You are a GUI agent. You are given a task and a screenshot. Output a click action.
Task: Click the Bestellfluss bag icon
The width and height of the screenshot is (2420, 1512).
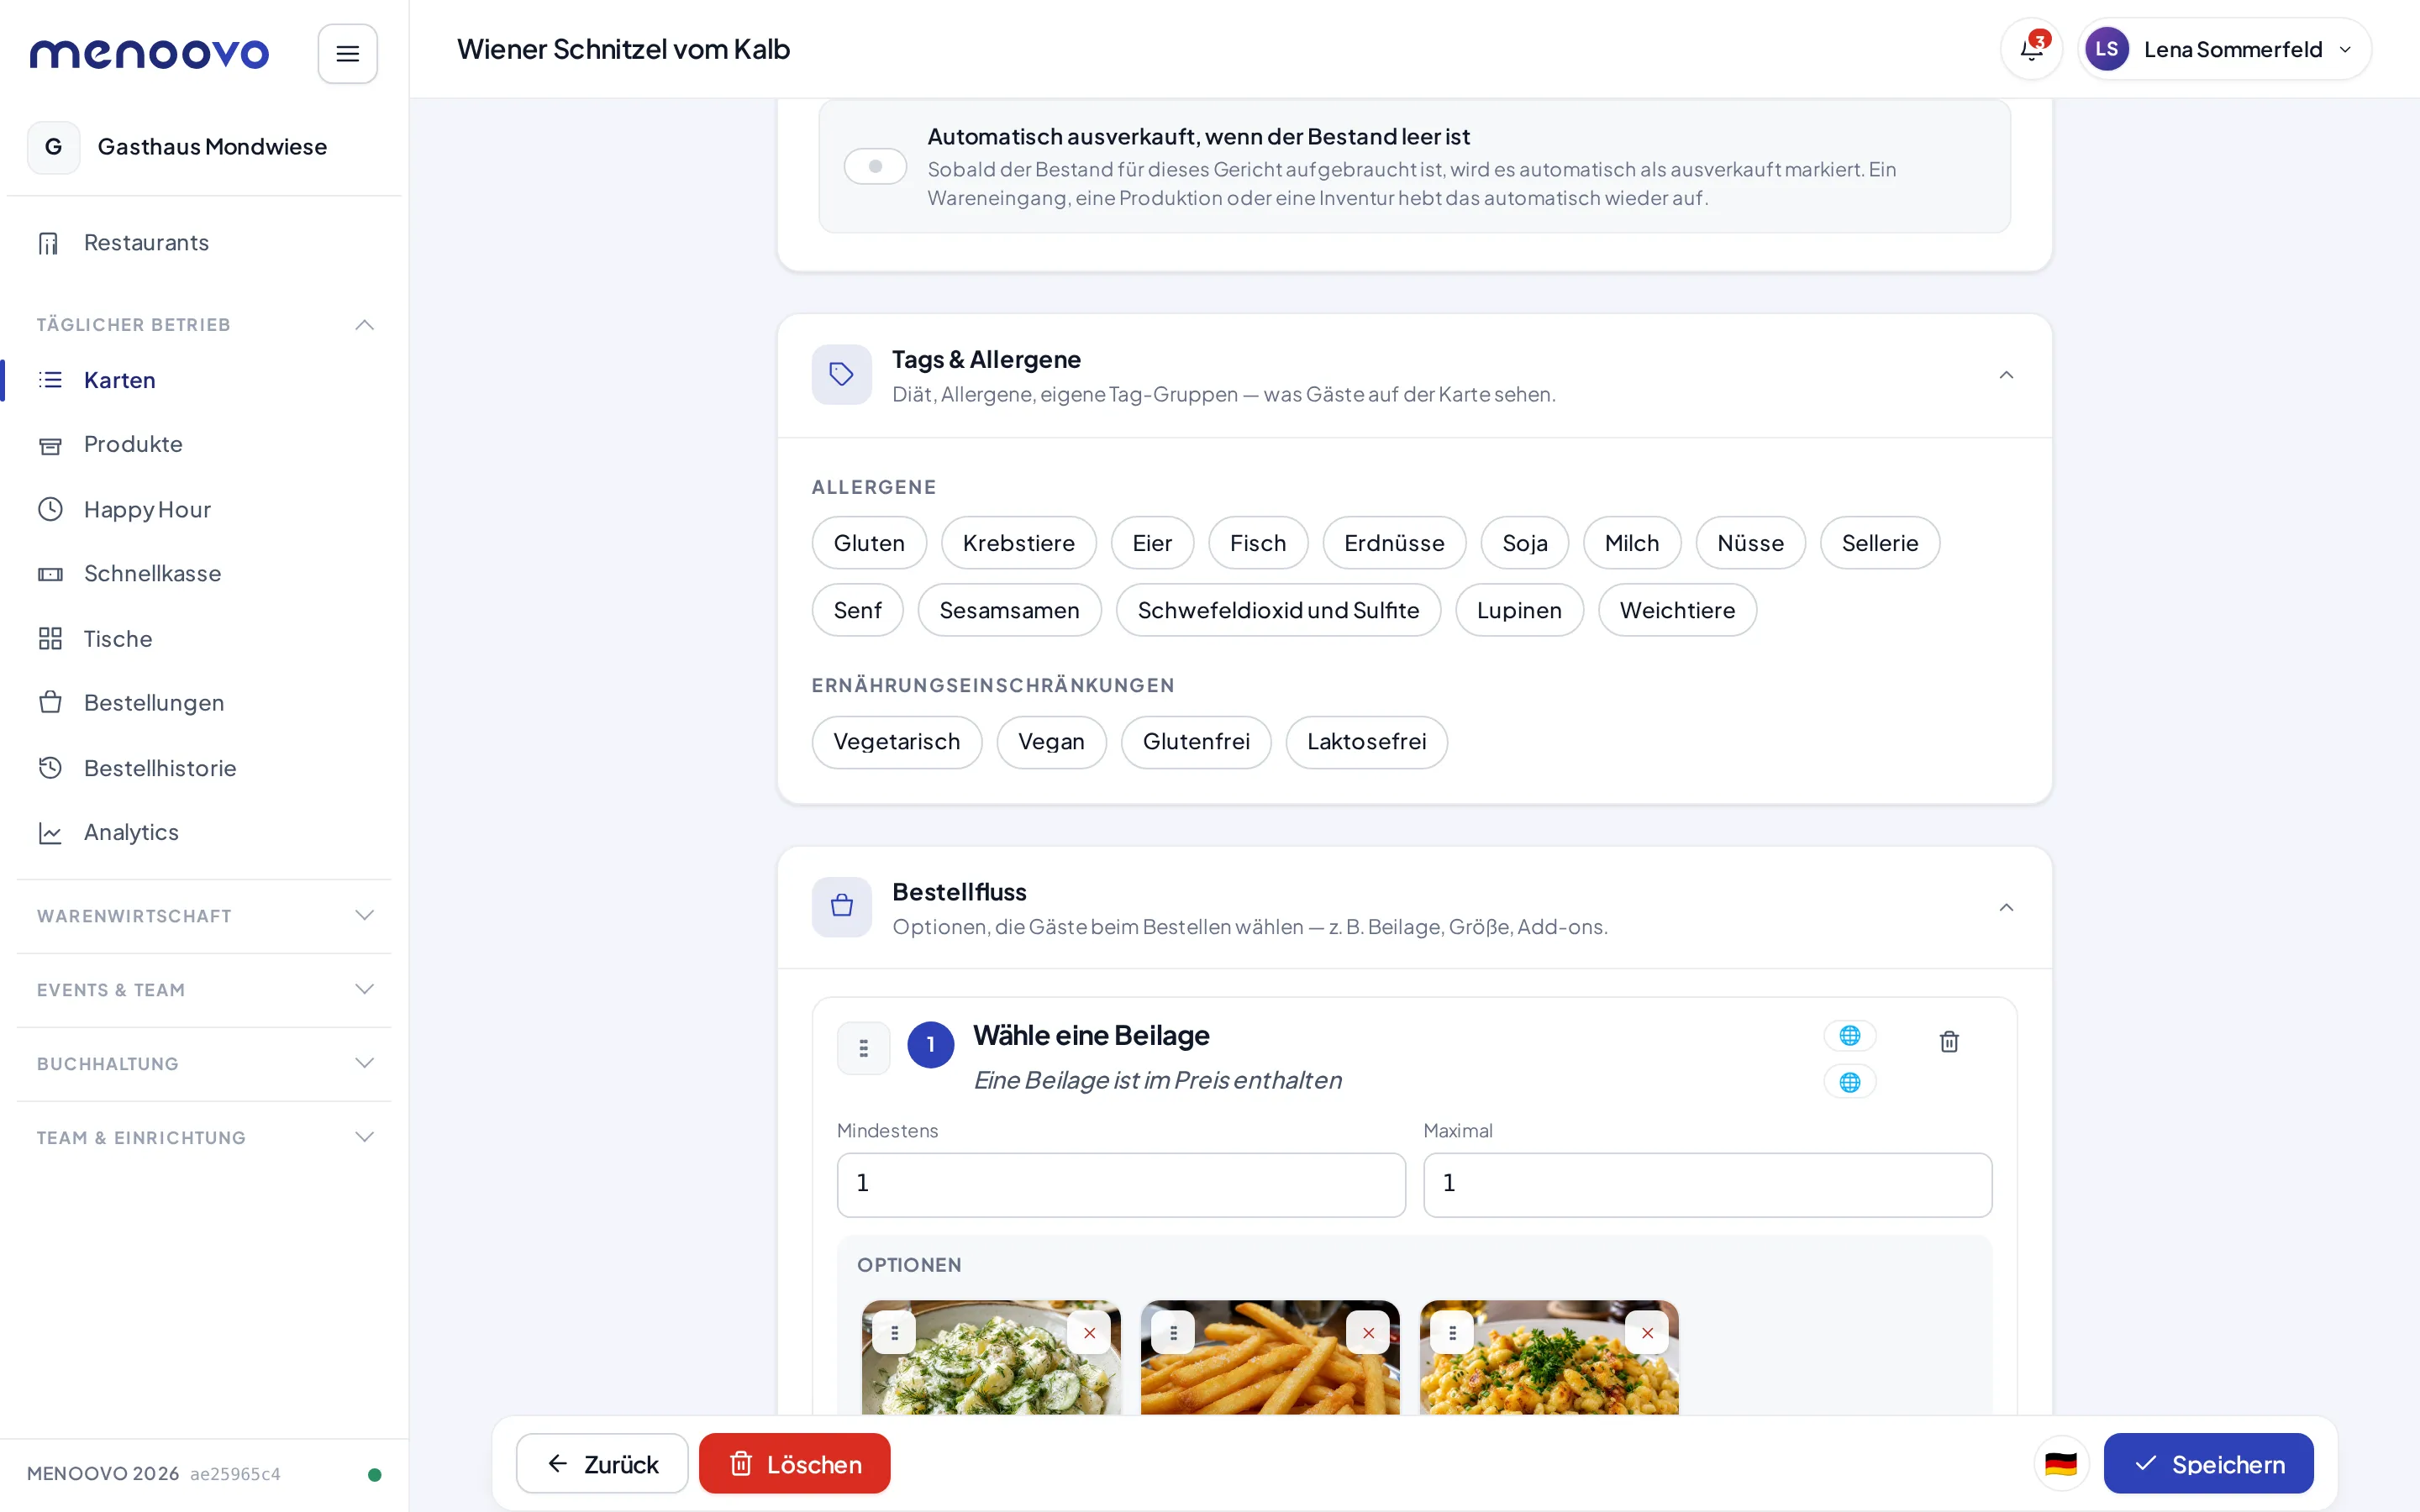pyautogui.click(x=842, y=907)
